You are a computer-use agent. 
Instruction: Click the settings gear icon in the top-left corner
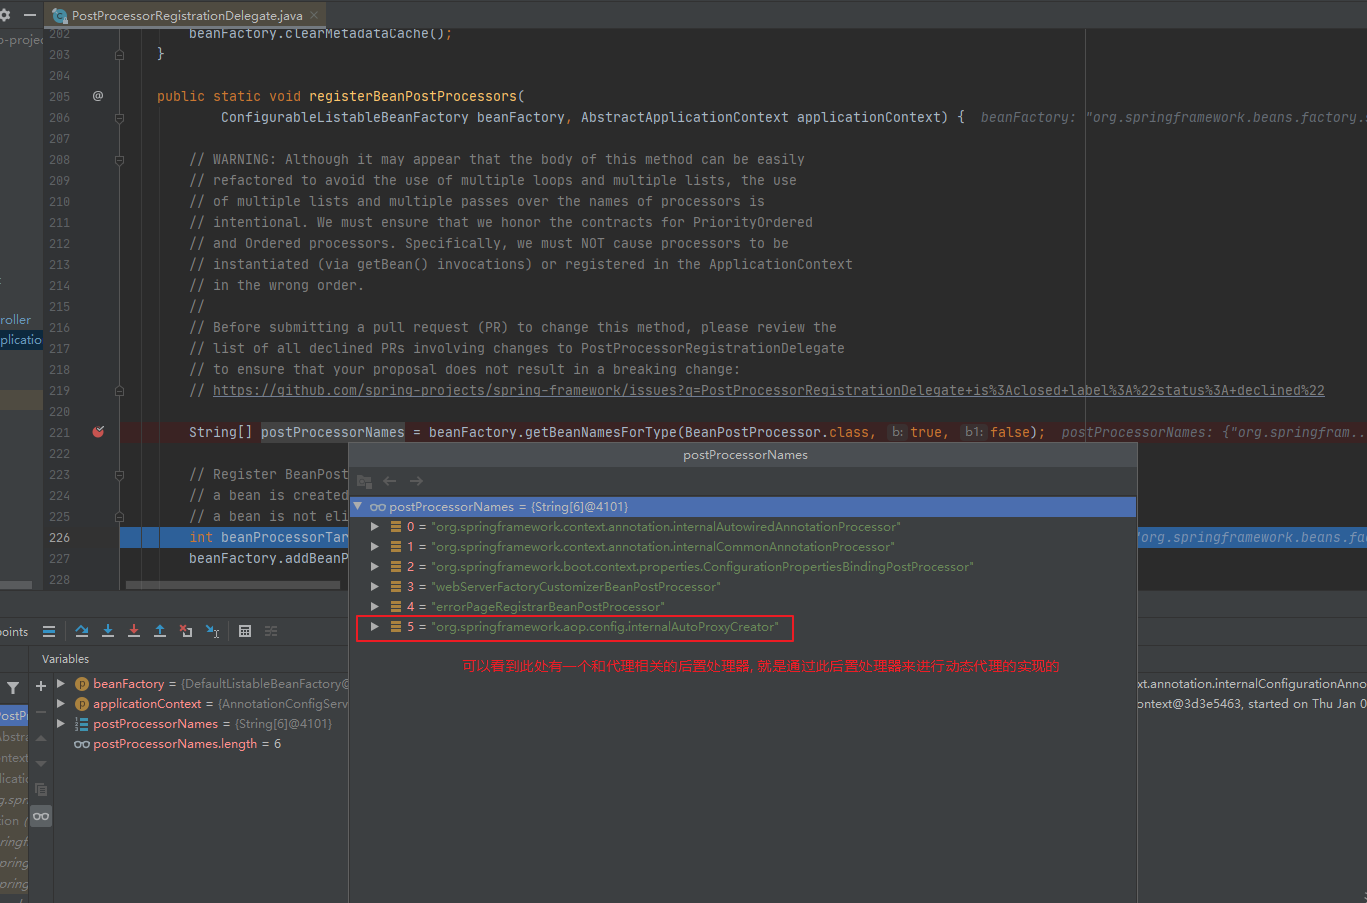(5, 15)
